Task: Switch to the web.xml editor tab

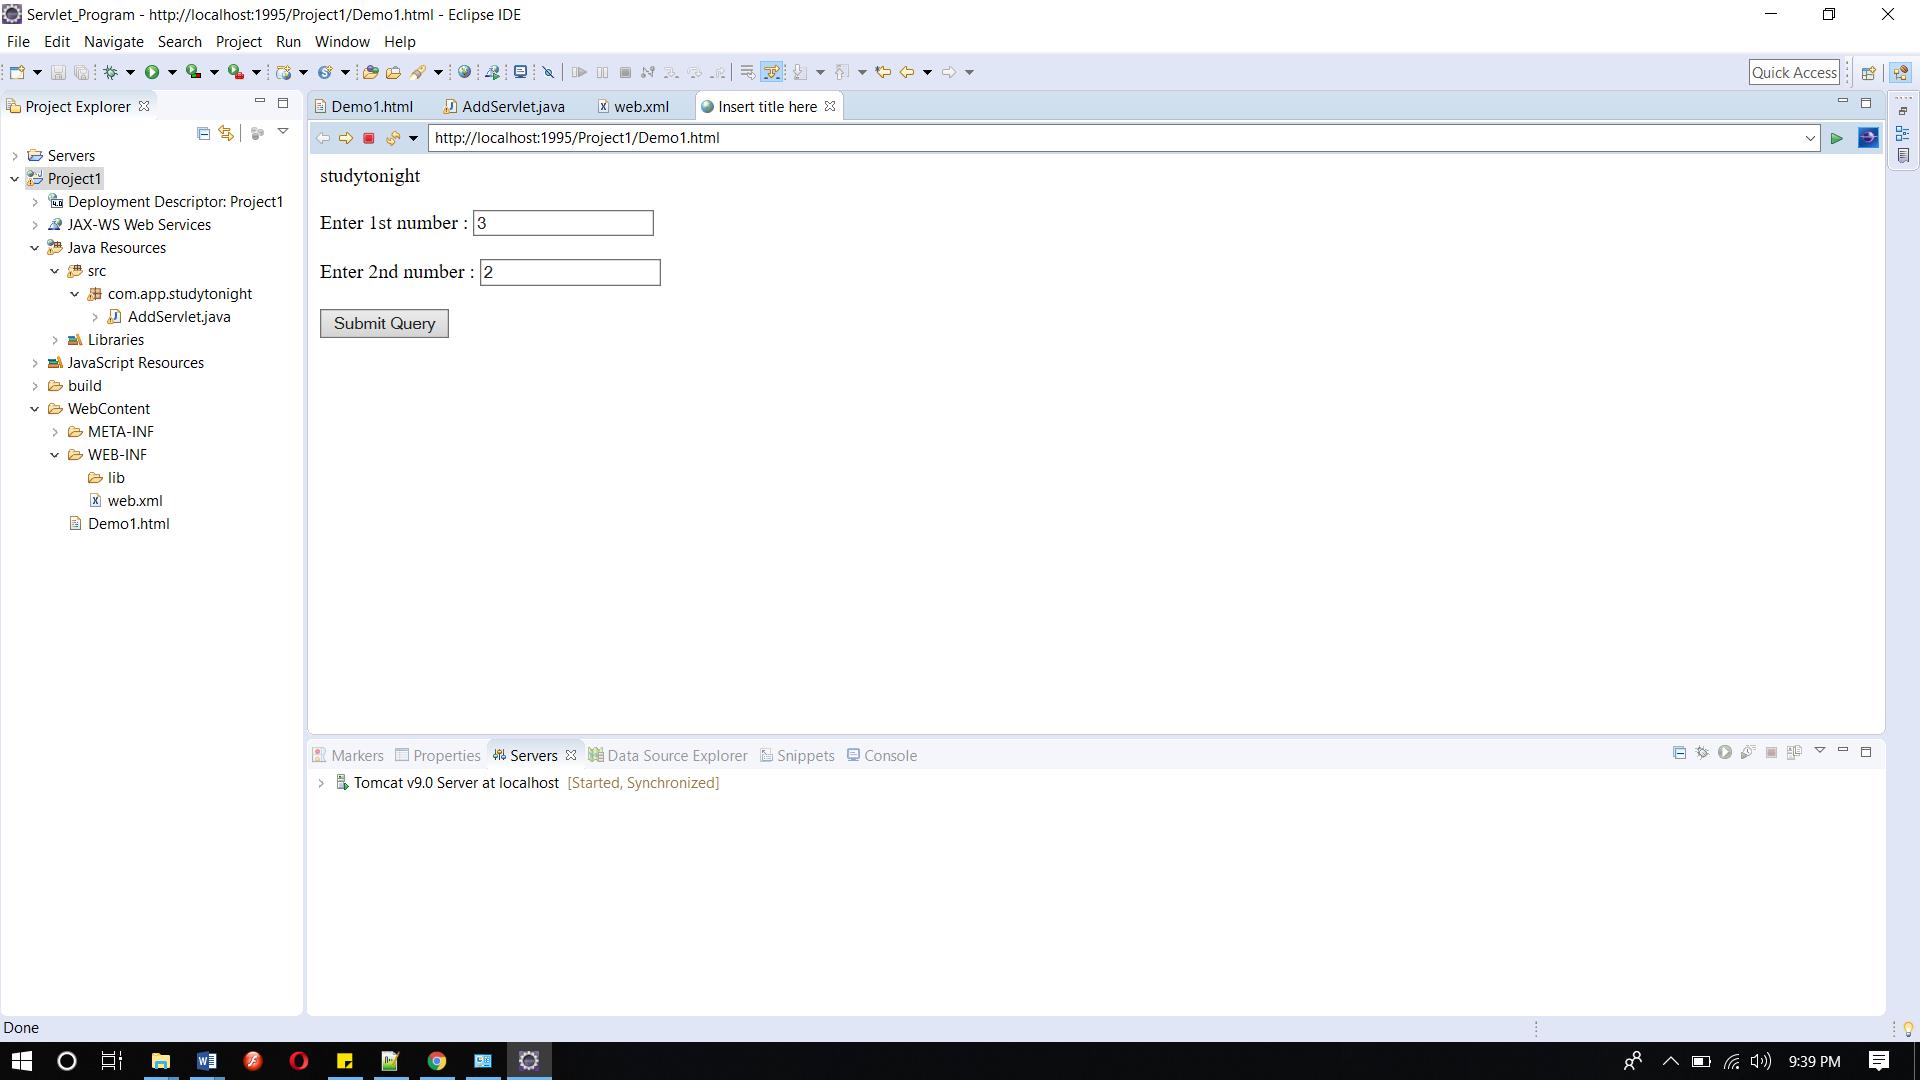Action: point(633,107)
